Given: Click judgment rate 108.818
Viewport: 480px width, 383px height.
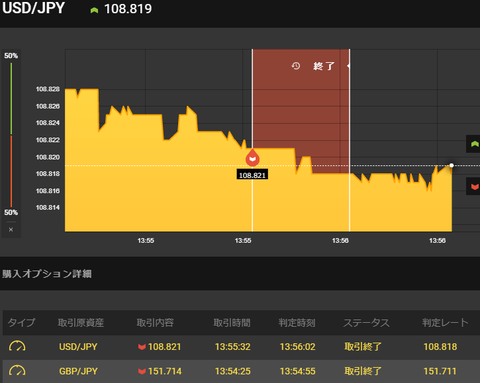Looking at the screenshot, I should [x=440, y=347].
